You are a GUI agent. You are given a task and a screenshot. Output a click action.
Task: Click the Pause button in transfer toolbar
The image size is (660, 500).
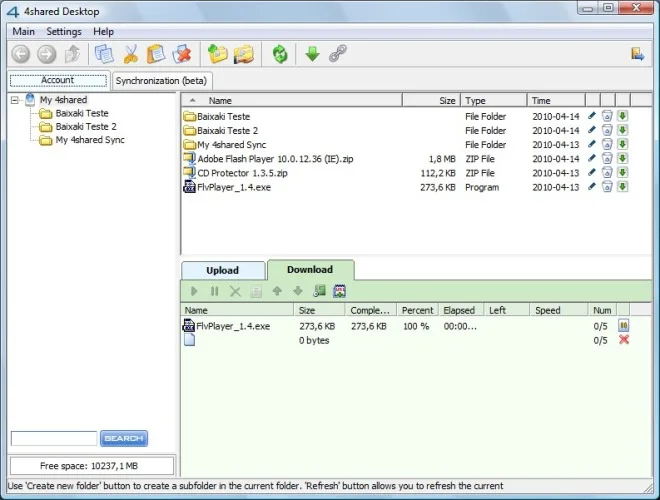click(x=214, y=291)
